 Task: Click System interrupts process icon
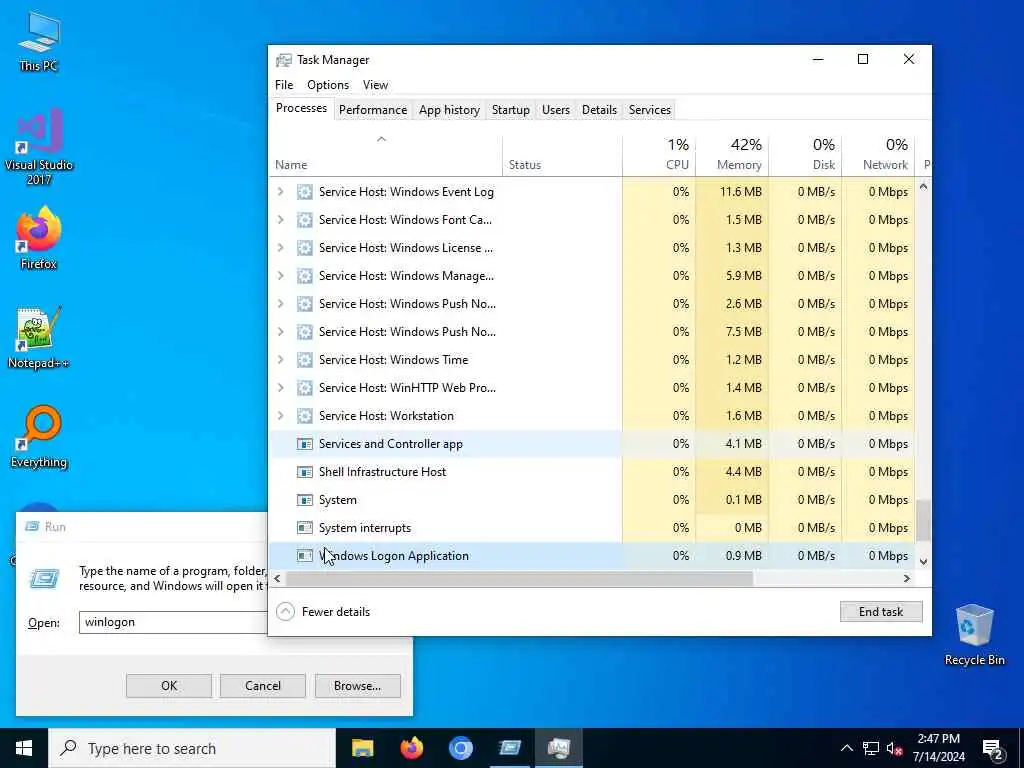(304, 528)
